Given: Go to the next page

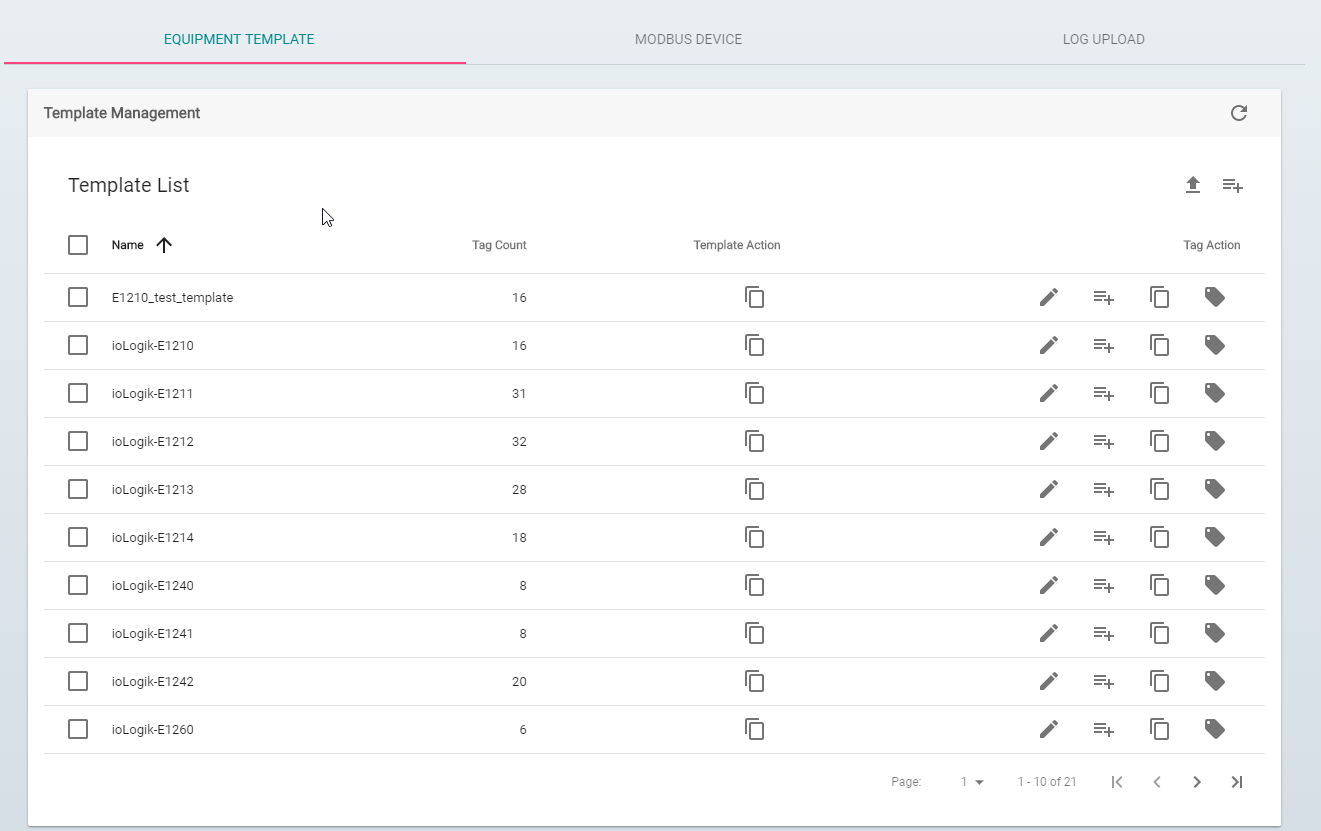Looking at the screenshot, I should pyautogui.click(x=1197, y=782).
